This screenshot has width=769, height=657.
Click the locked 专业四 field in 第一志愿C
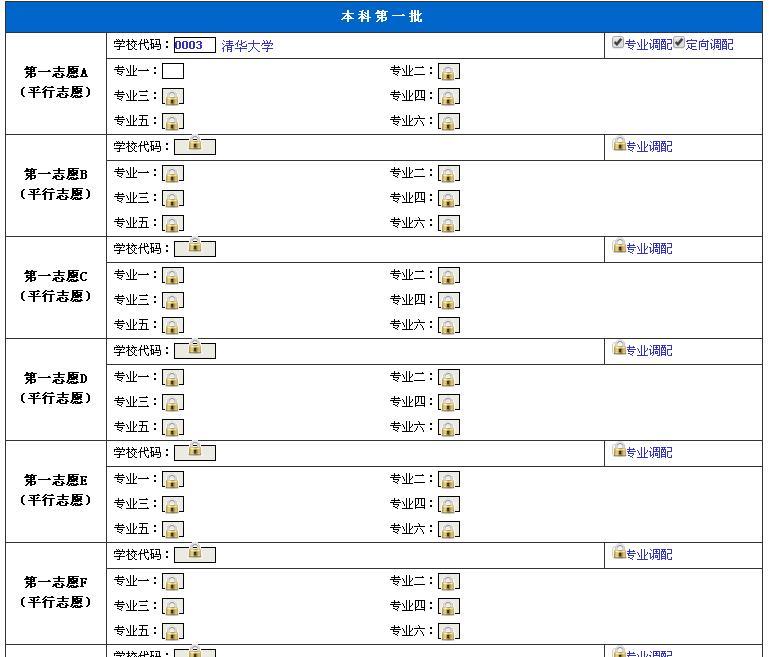449,301
